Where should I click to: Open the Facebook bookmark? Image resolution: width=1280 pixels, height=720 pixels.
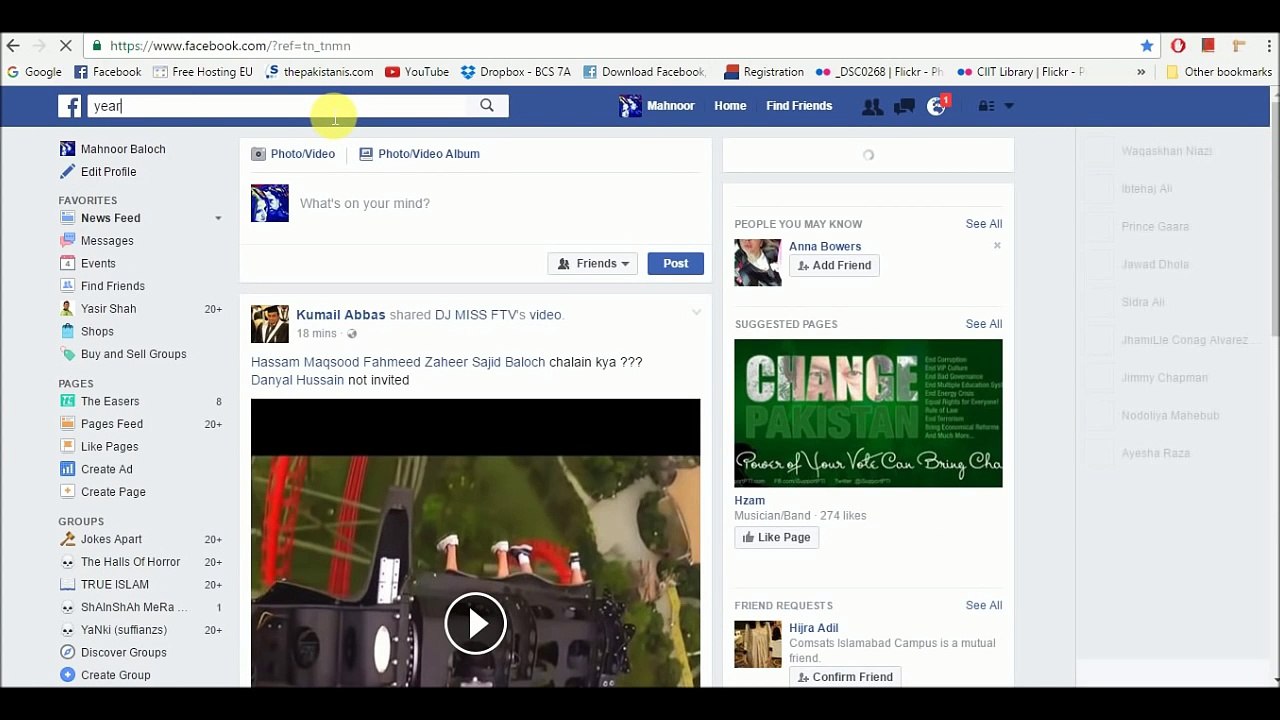click(108, 72)
